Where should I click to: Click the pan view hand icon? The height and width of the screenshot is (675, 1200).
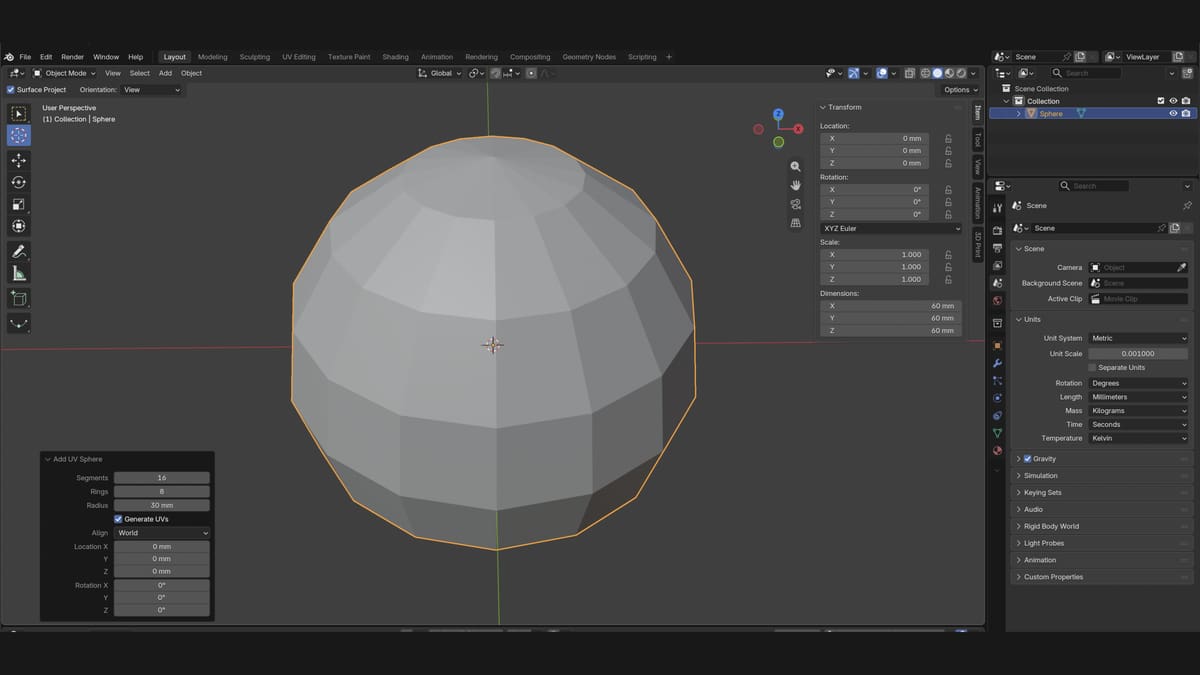[796, 185]
